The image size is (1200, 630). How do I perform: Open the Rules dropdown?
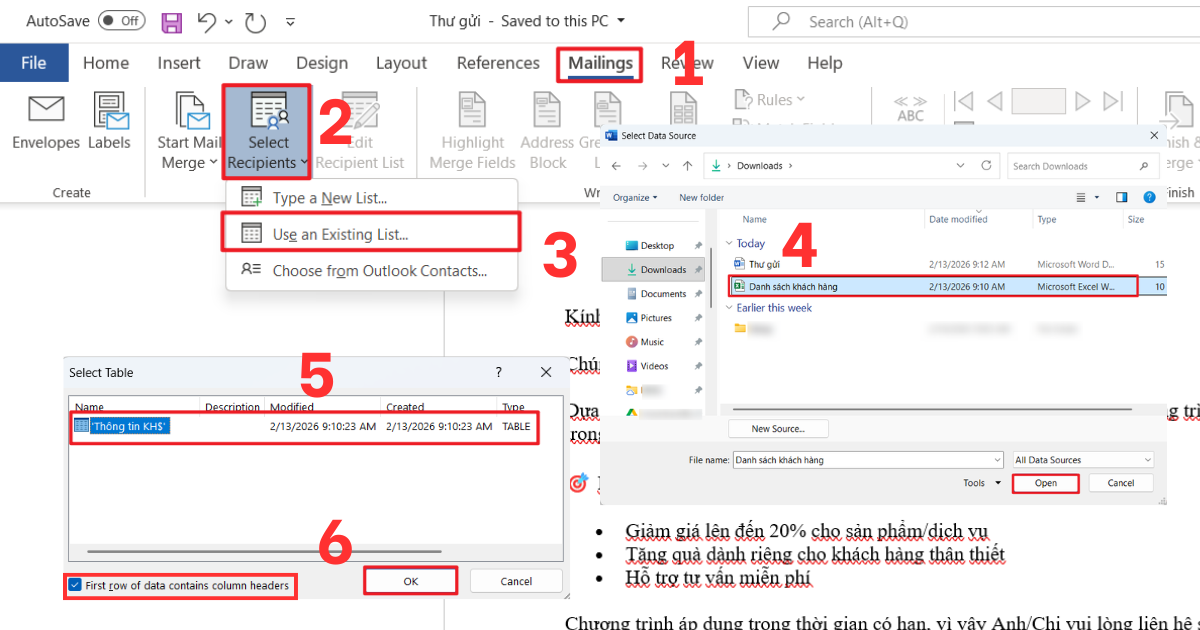coord(770,100)
